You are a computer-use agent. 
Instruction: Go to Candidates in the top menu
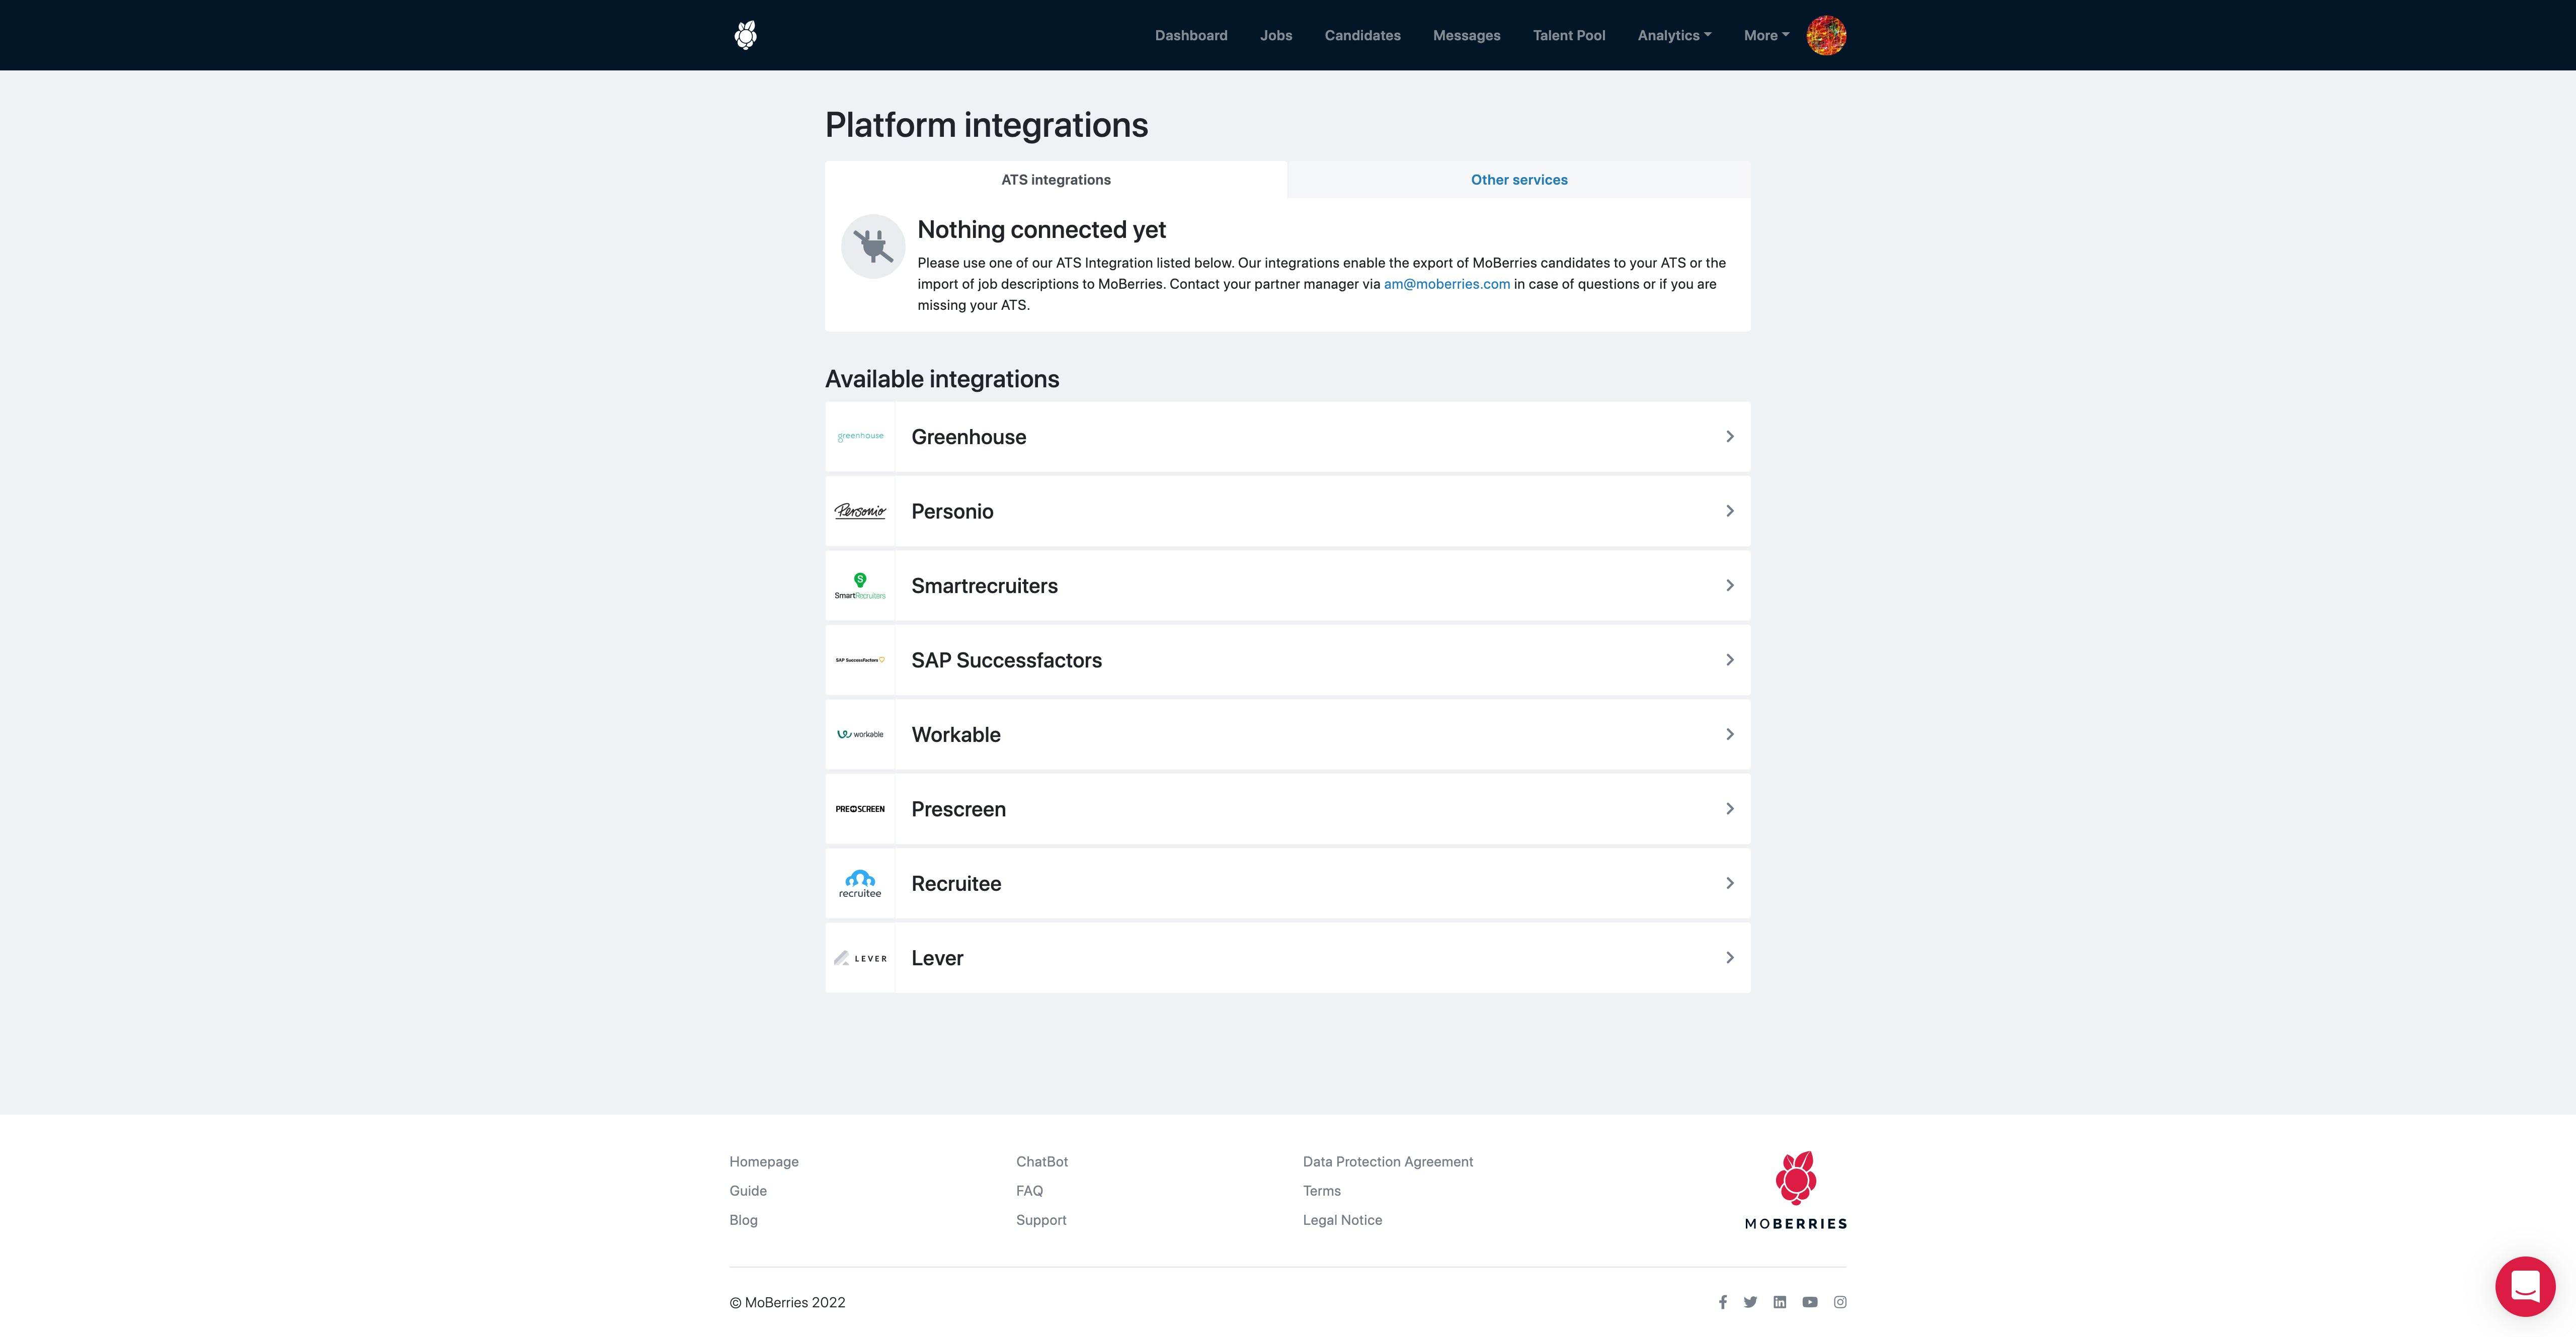point(1362,35)
